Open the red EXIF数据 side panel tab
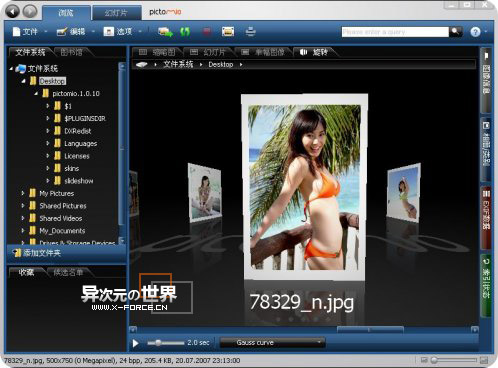 pyautogui.click(x=486, y=217)
